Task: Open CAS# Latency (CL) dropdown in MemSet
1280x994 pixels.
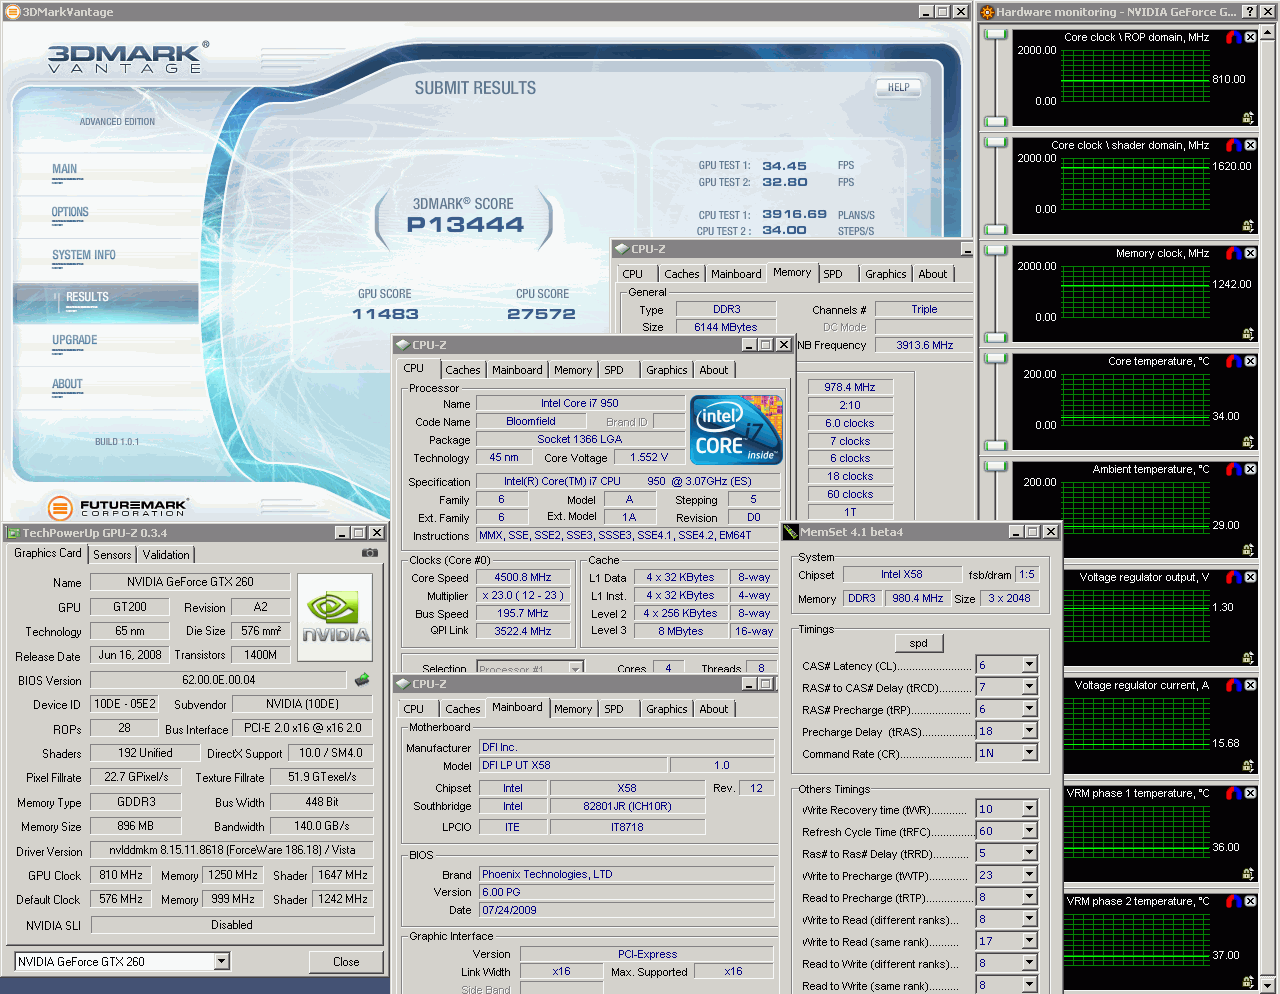Action: [1029, 665]
